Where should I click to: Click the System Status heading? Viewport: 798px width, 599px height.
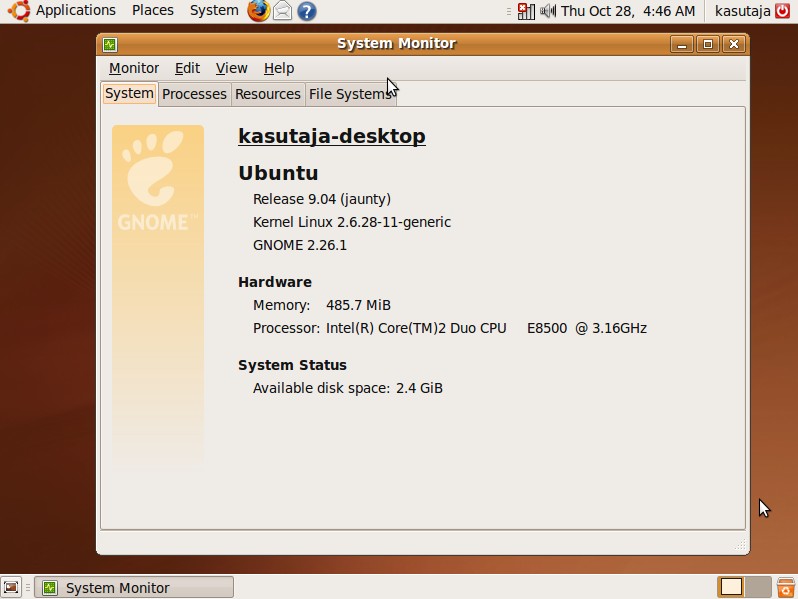tap(292, 365)
